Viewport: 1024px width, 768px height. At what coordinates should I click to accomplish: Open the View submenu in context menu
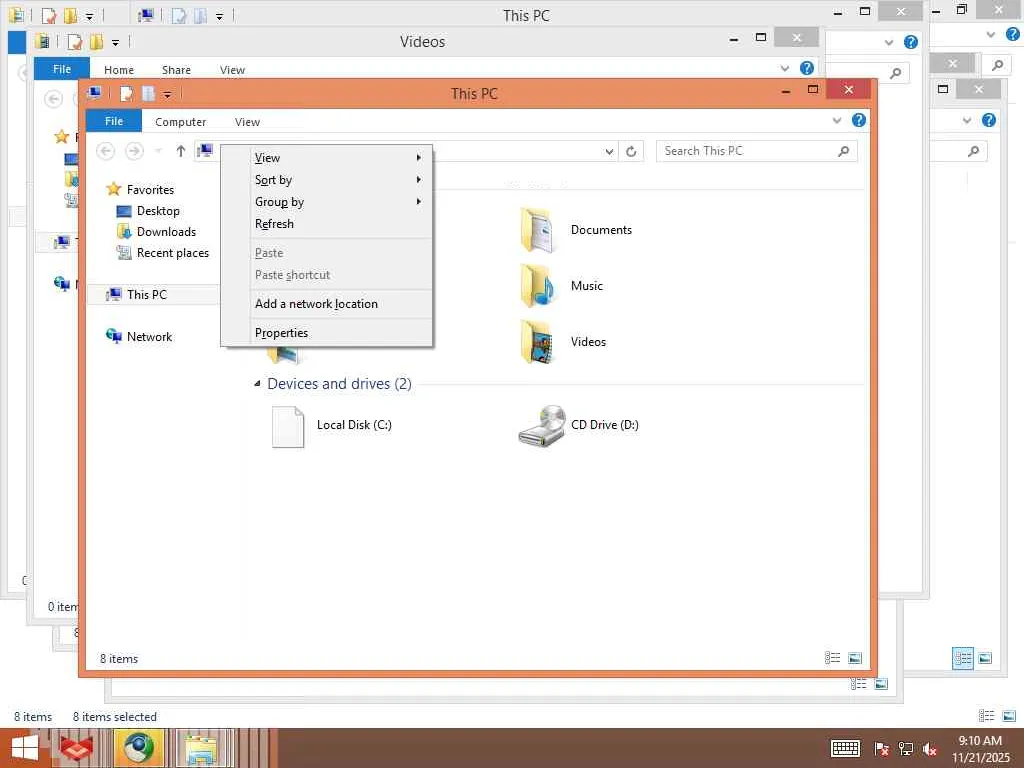click(x=327, y=157)
